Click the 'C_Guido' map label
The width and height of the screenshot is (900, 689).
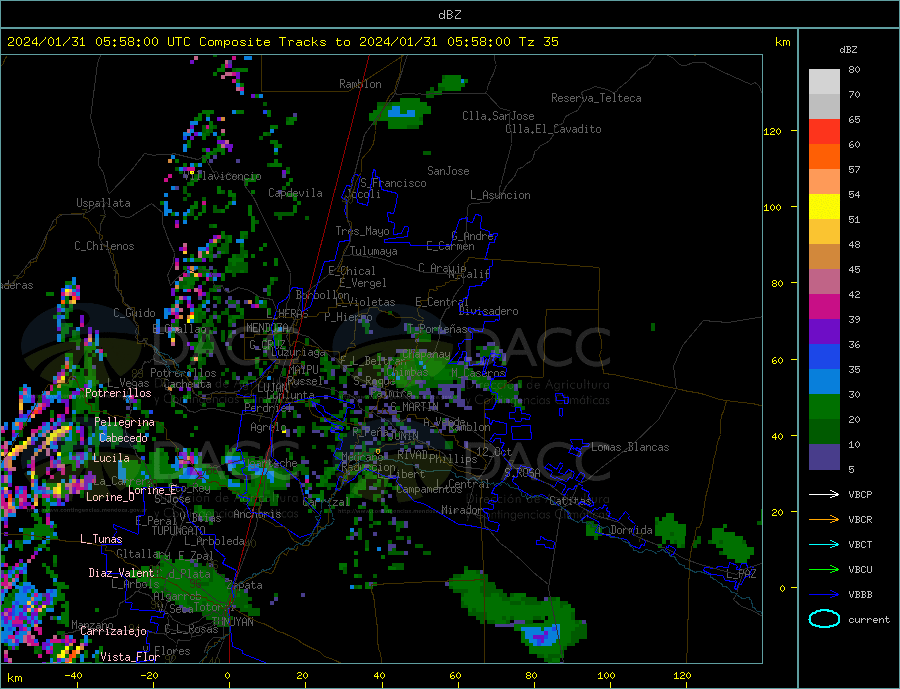coord(134,313)
